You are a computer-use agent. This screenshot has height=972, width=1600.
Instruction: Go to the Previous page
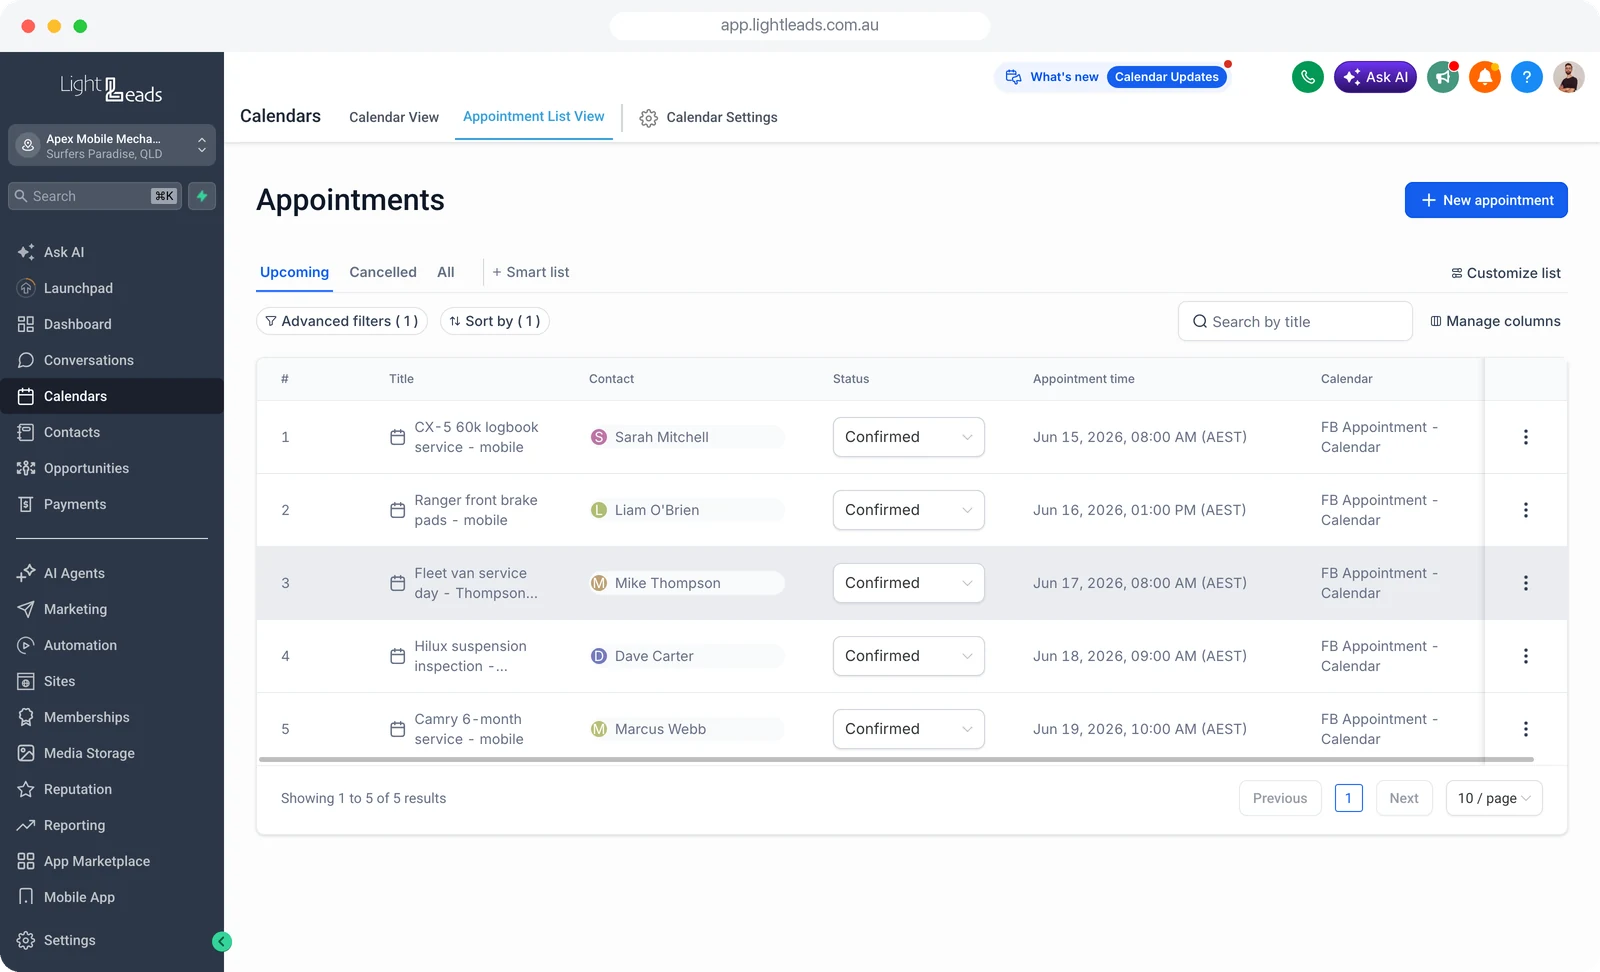1280,798
